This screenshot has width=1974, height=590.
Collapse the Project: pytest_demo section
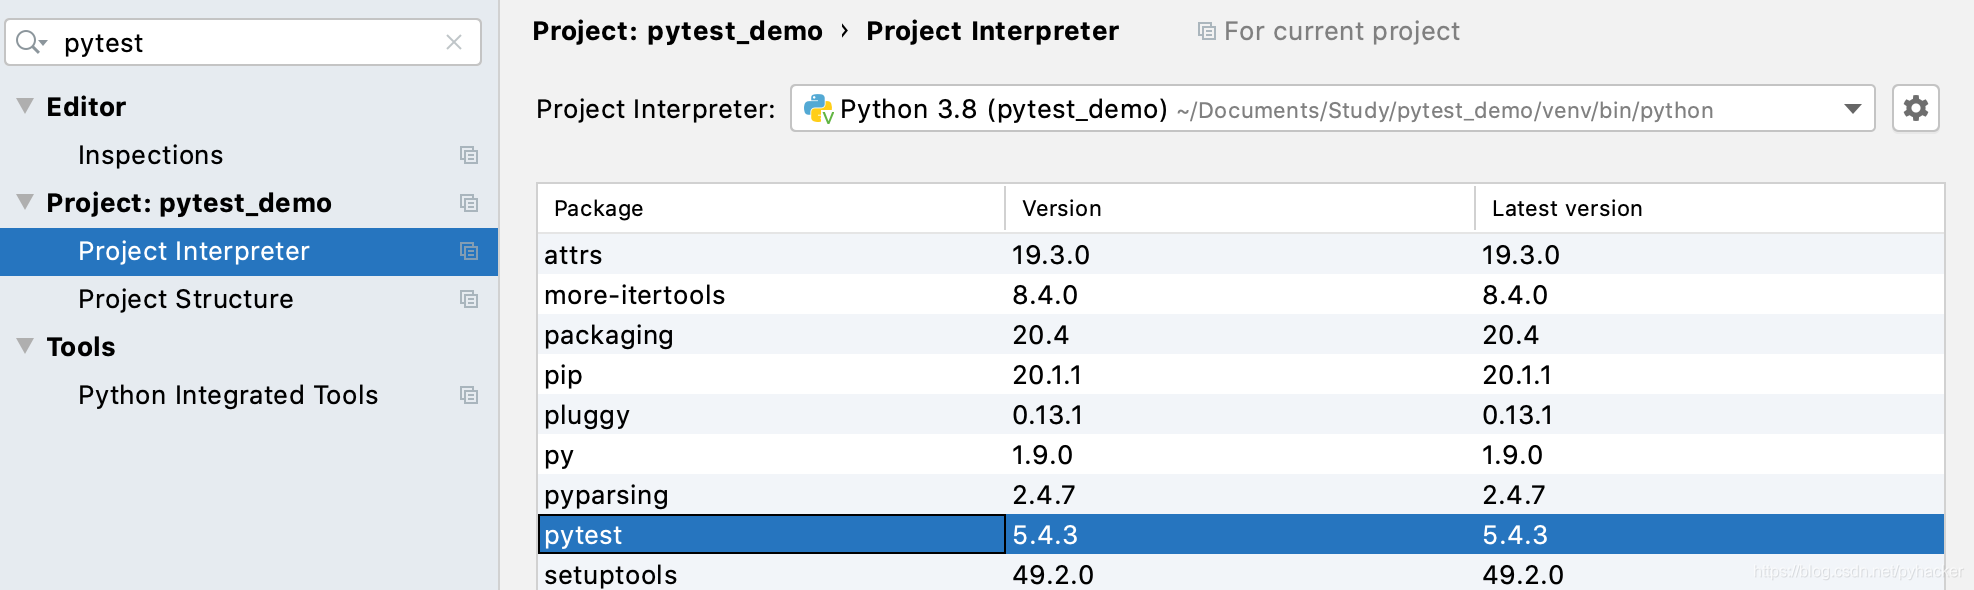click(25, 202)
